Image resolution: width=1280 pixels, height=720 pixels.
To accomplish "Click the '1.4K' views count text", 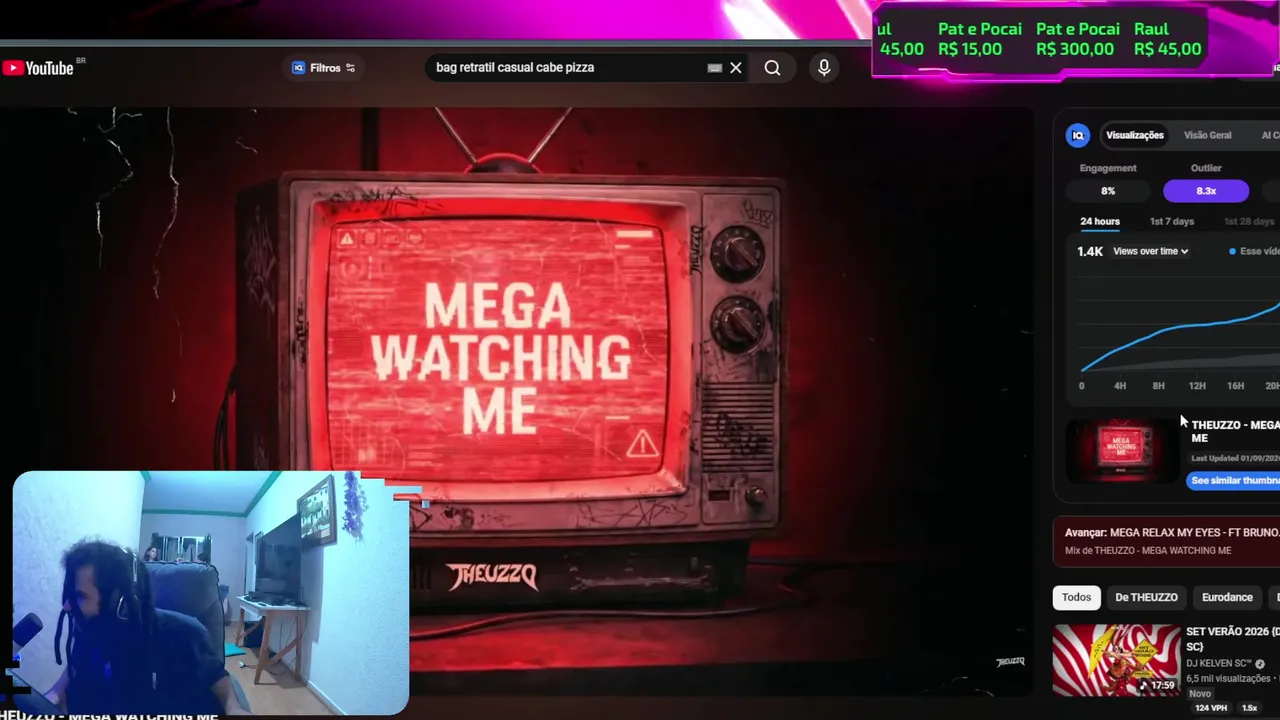I will (1090, 251).
